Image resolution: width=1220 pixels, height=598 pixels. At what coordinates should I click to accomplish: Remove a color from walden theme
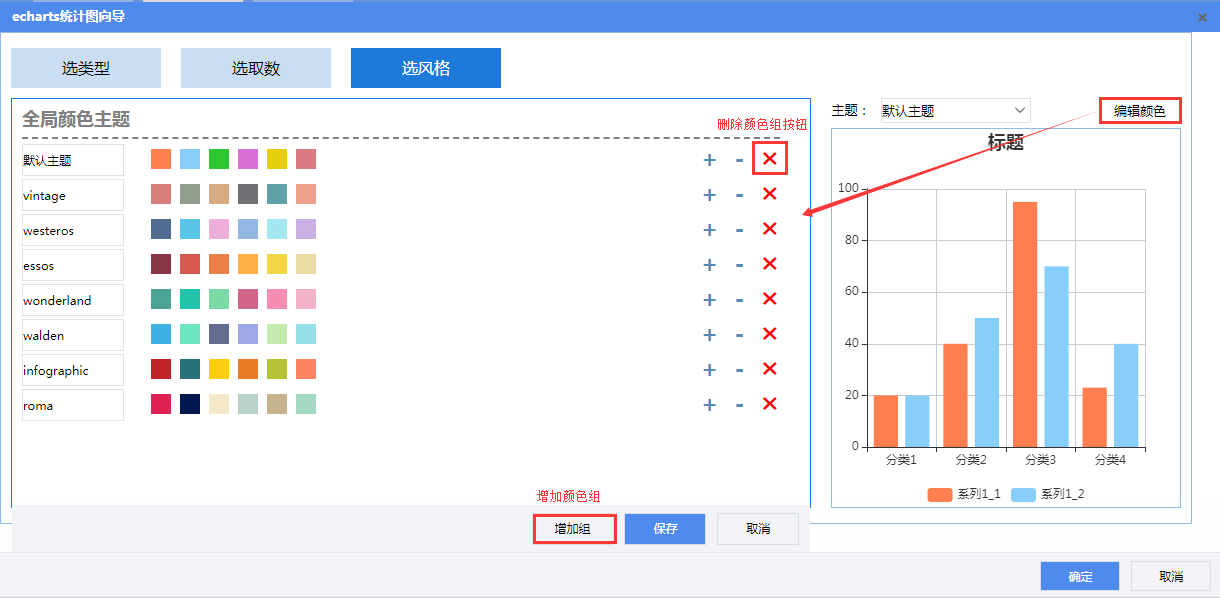click(x=739, y=335)
